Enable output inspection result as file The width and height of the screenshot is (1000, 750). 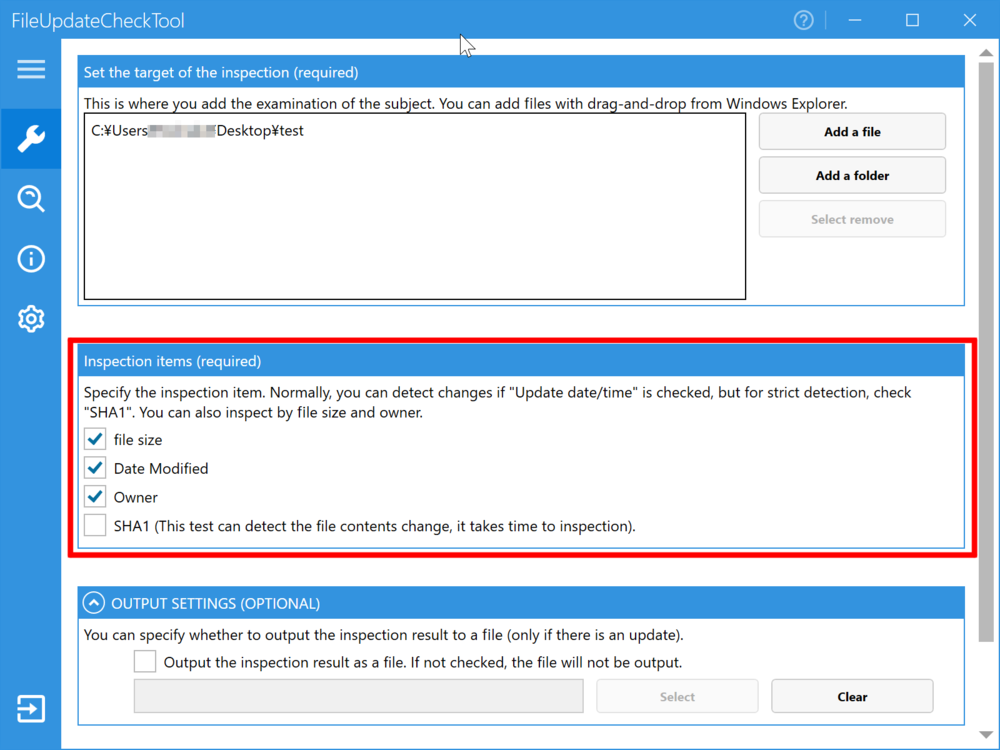[145, 662]
